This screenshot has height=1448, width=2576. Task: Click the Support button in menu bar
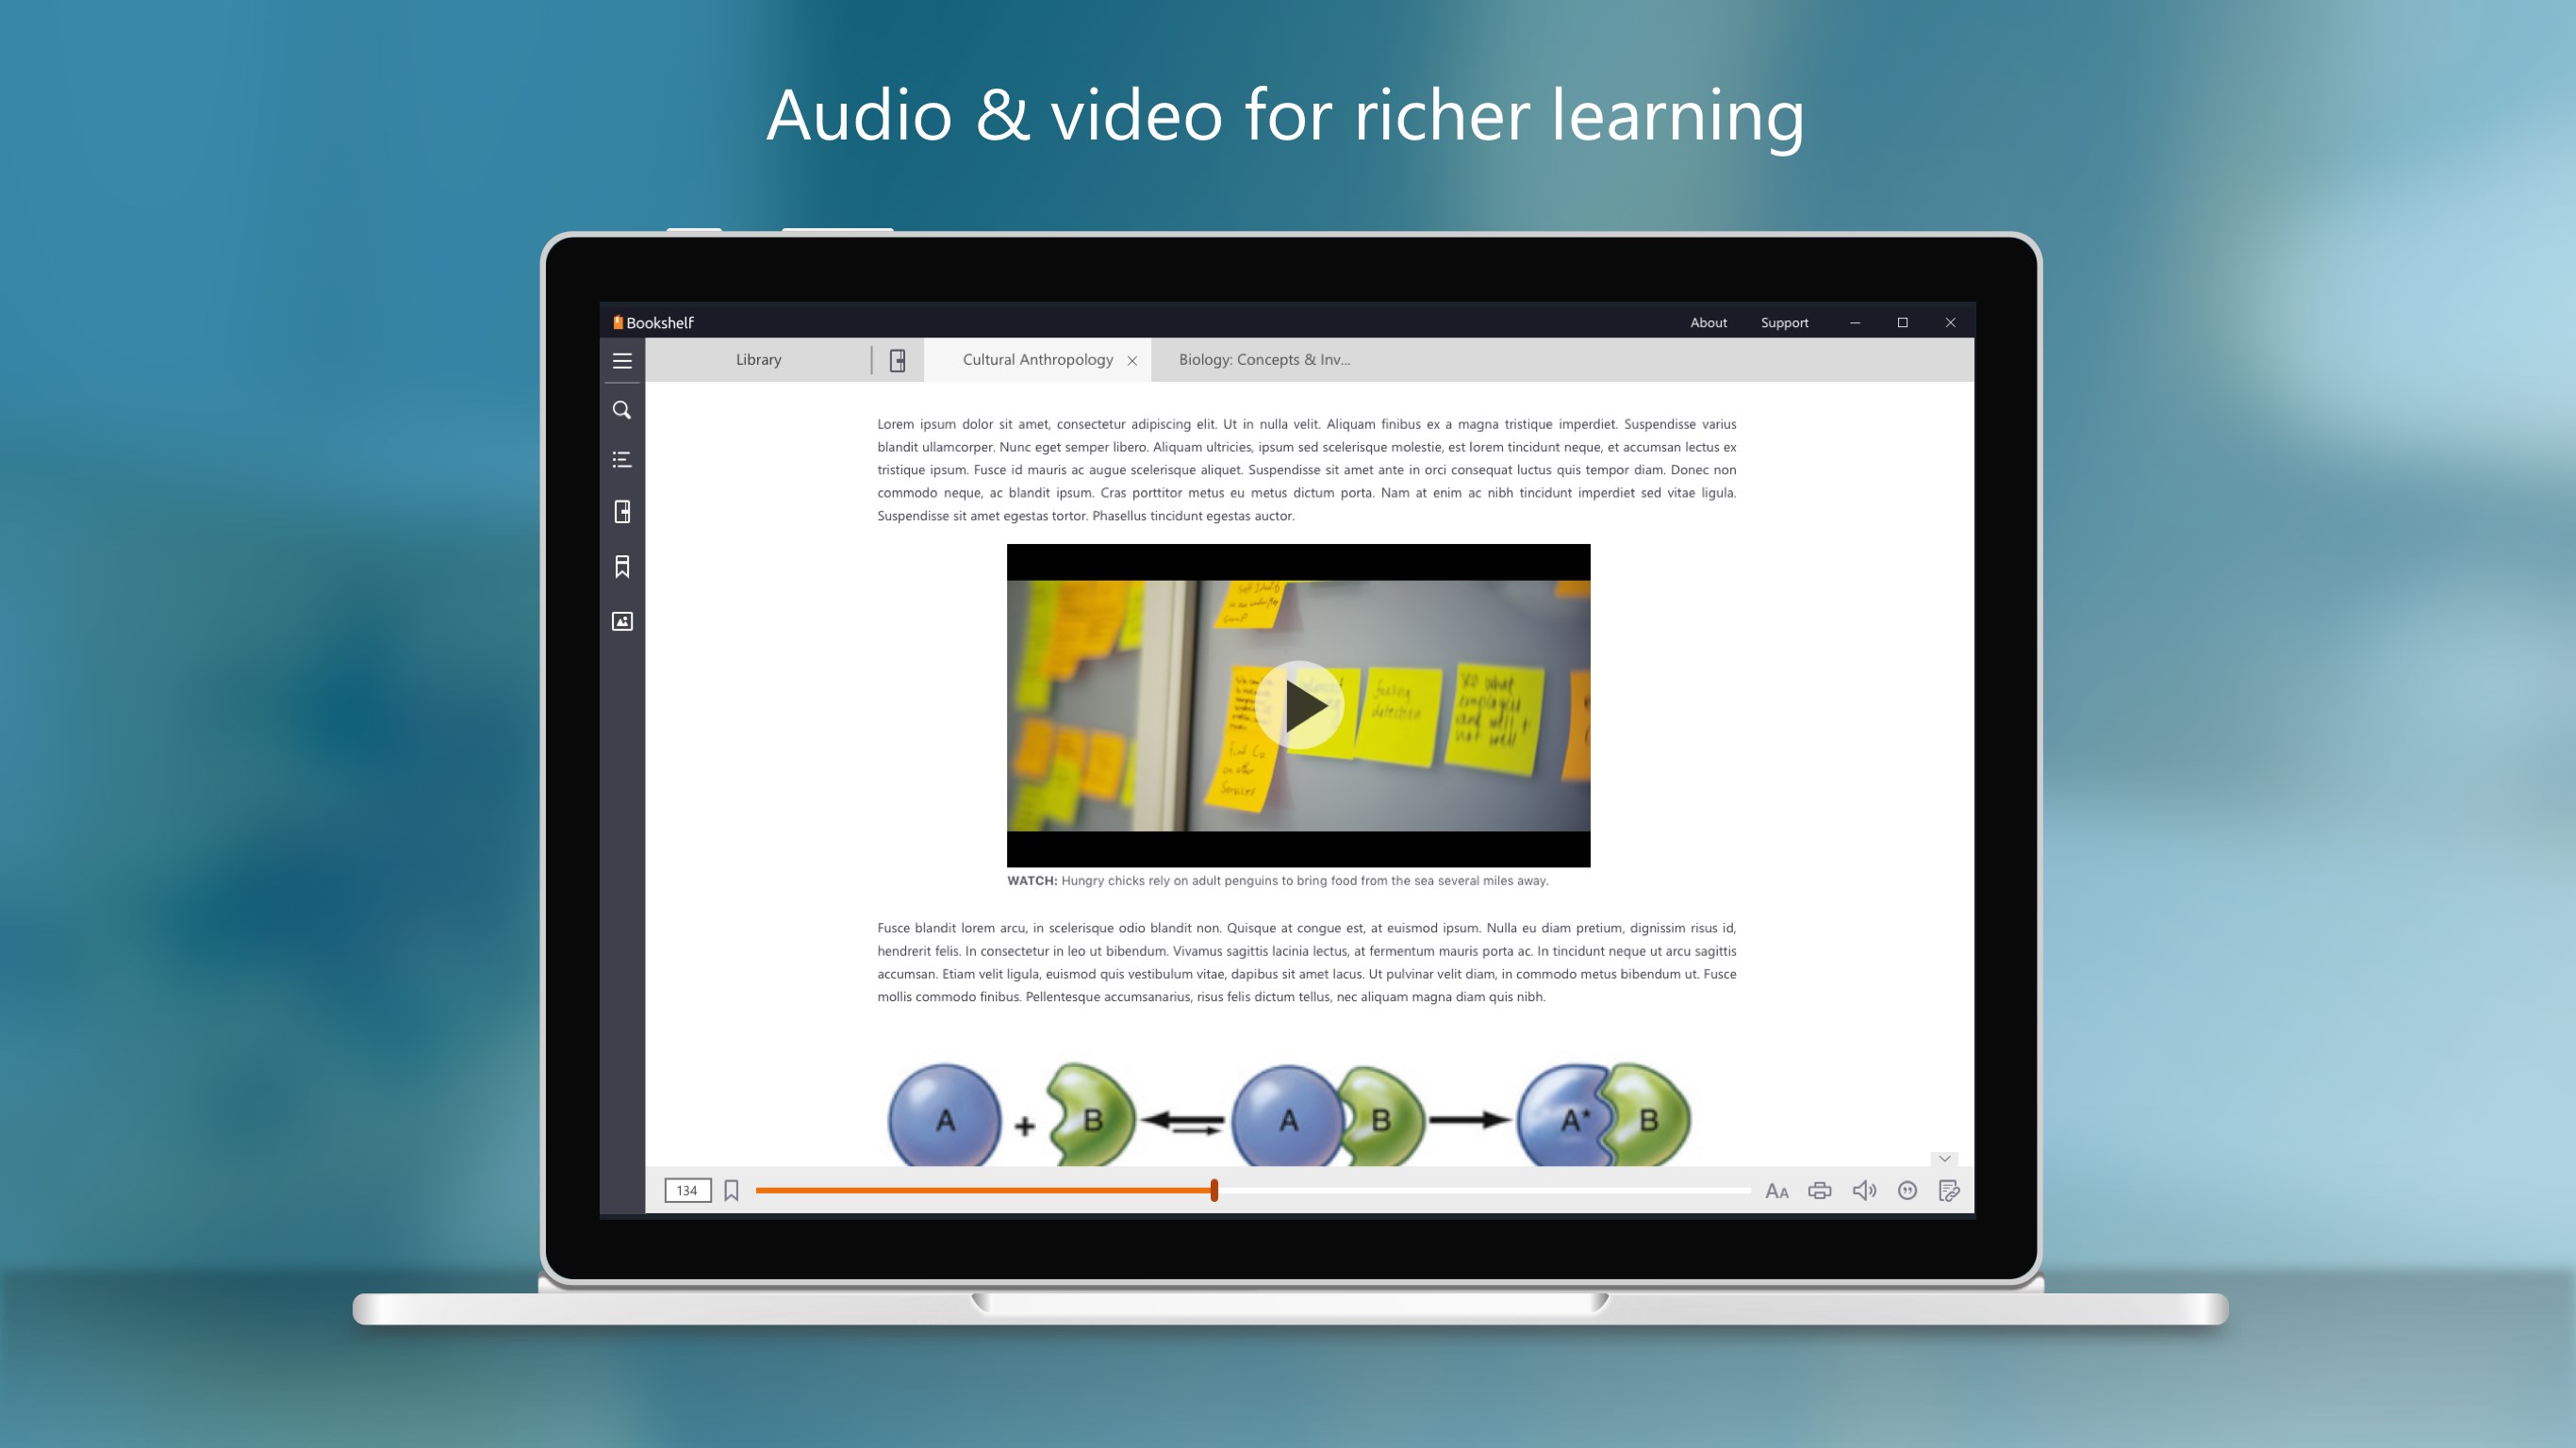pos(1783,320)
